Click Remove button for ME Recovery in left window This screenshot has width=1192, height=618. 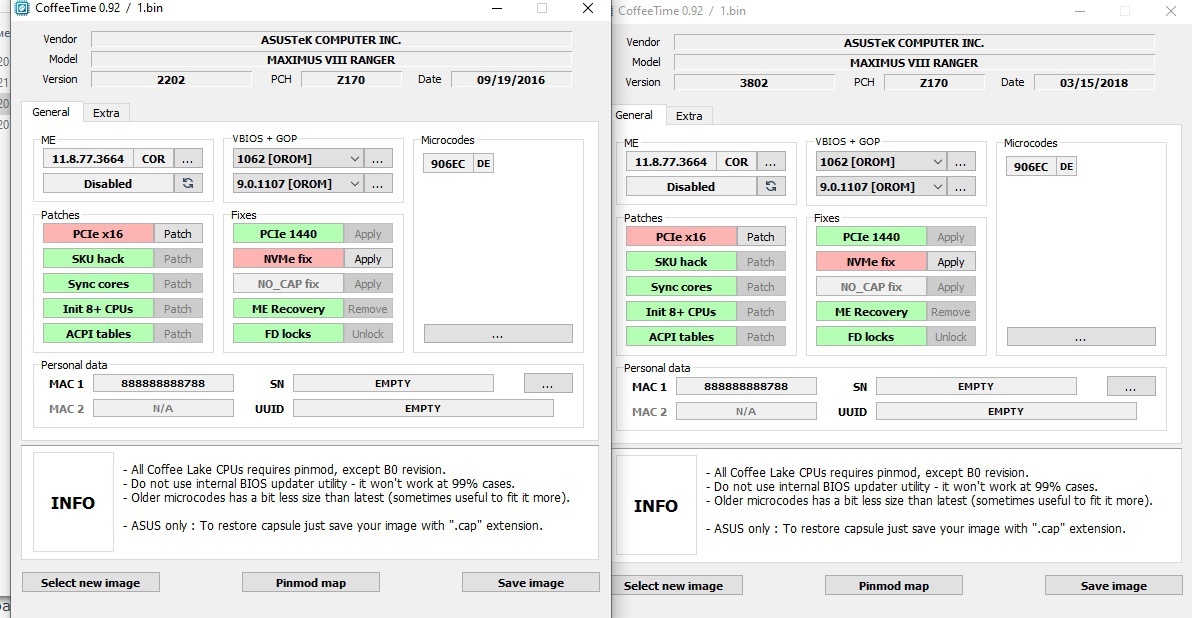pyautogui.click(x=368, y=309)
